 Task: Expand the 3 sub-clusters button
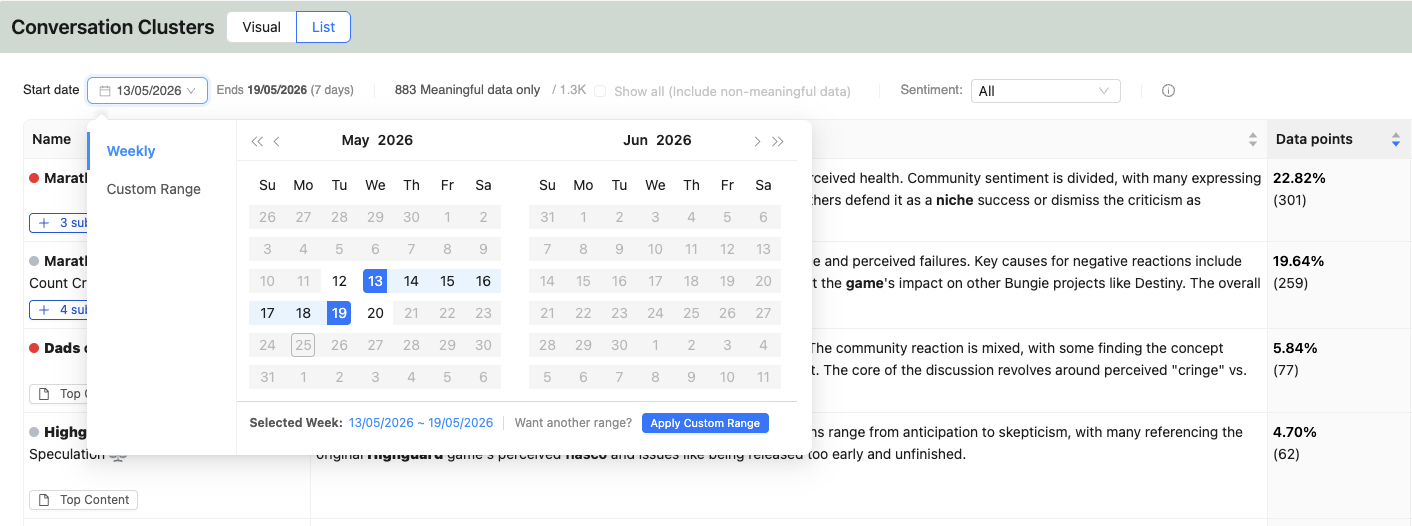coord(58,222)
